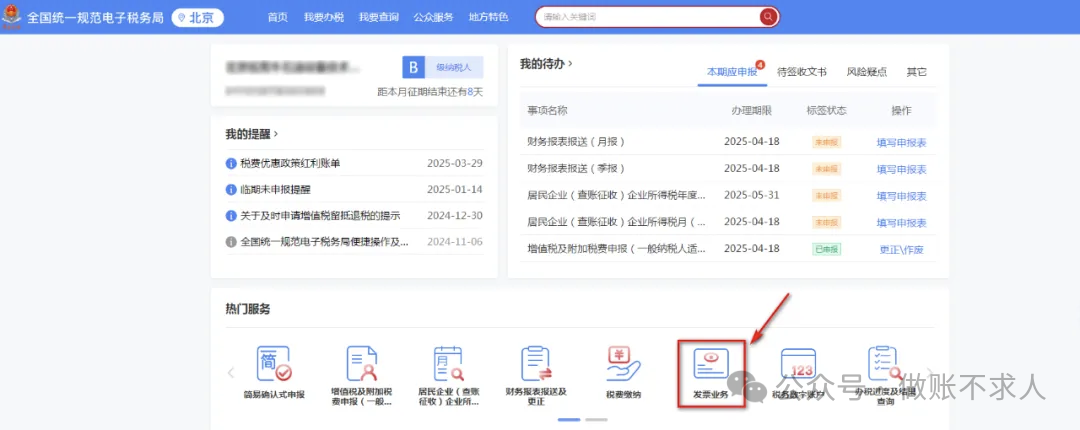The image size is (1080, 430).
Task: Click 填写申报表 for 财务报表报送（月报）
Action: point(902,143)
